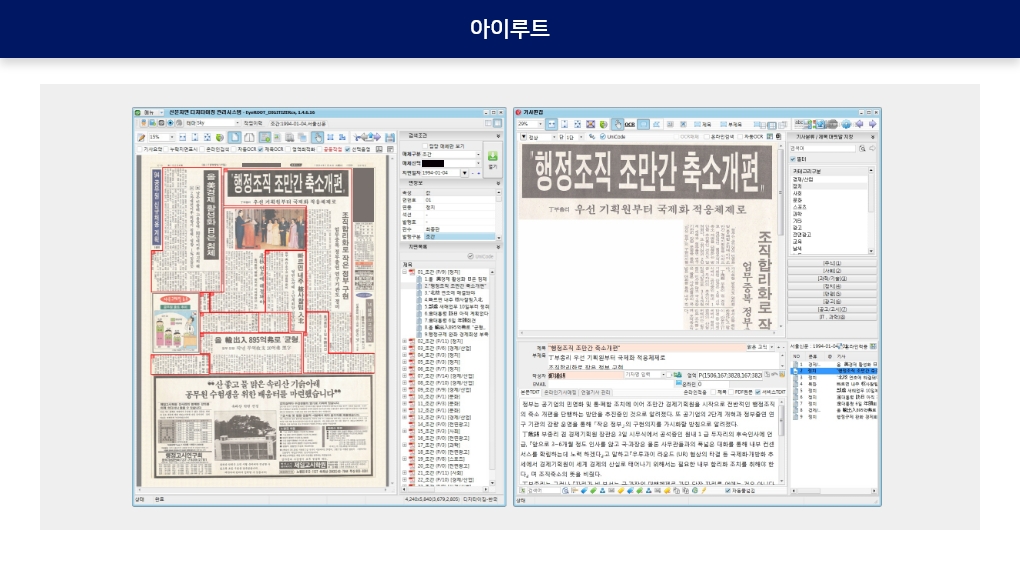1020x564 pixels.
Task: Collapse the 01_조간 tree node
Action: (404, 272)
